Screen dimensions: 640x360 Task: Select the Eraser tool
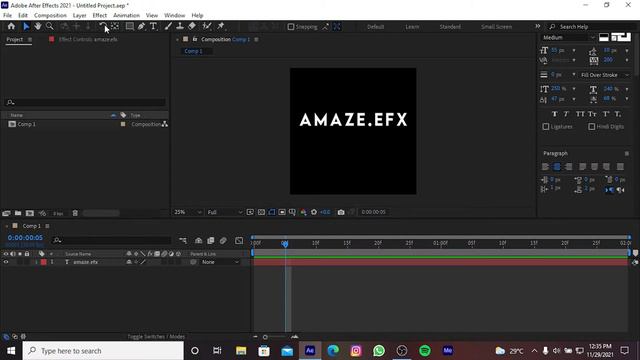[192, 27]
